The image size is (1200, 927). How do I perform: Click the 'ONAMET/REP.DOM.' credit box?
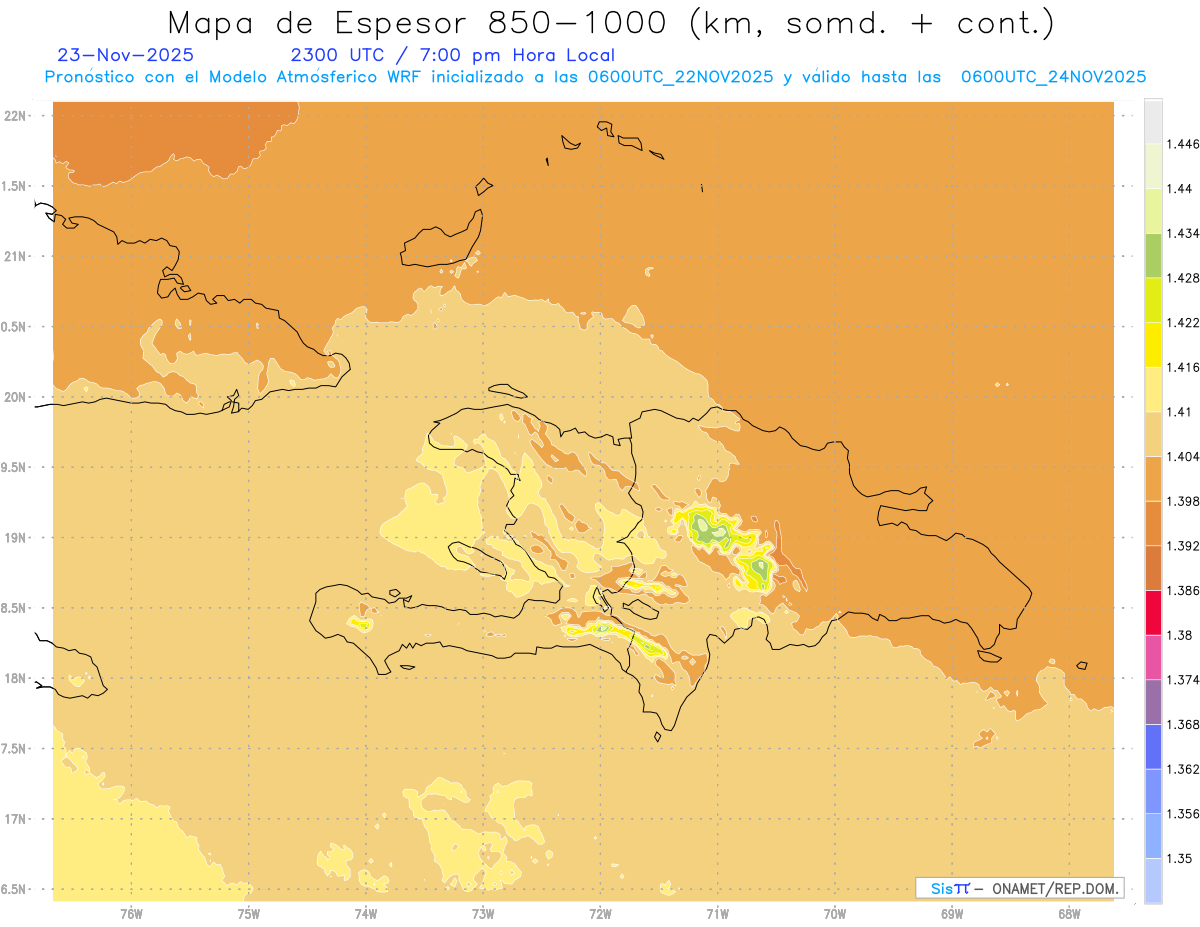1020,888
